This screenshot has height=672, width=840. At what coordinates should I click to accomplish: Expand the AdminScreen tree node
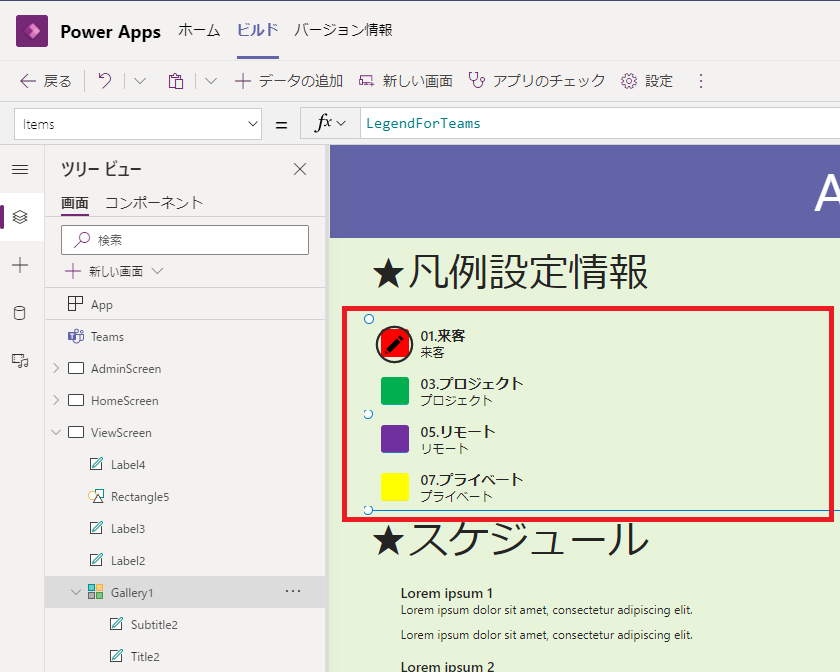[56, 368]
